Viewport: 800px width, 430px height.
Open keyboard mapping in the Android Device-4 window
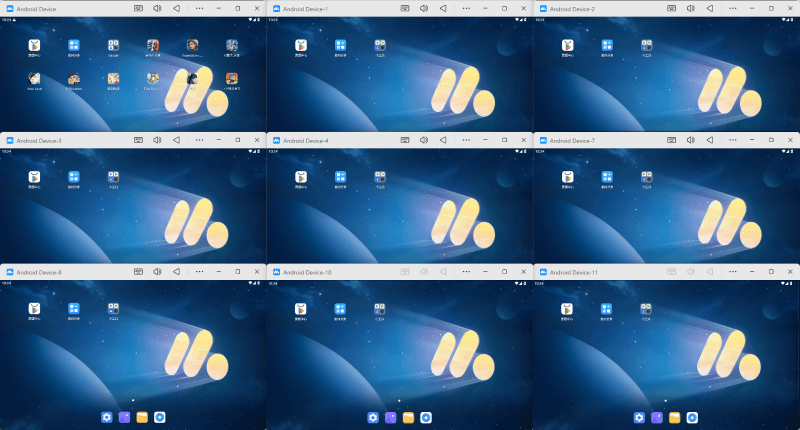click(x=405, y=140)
